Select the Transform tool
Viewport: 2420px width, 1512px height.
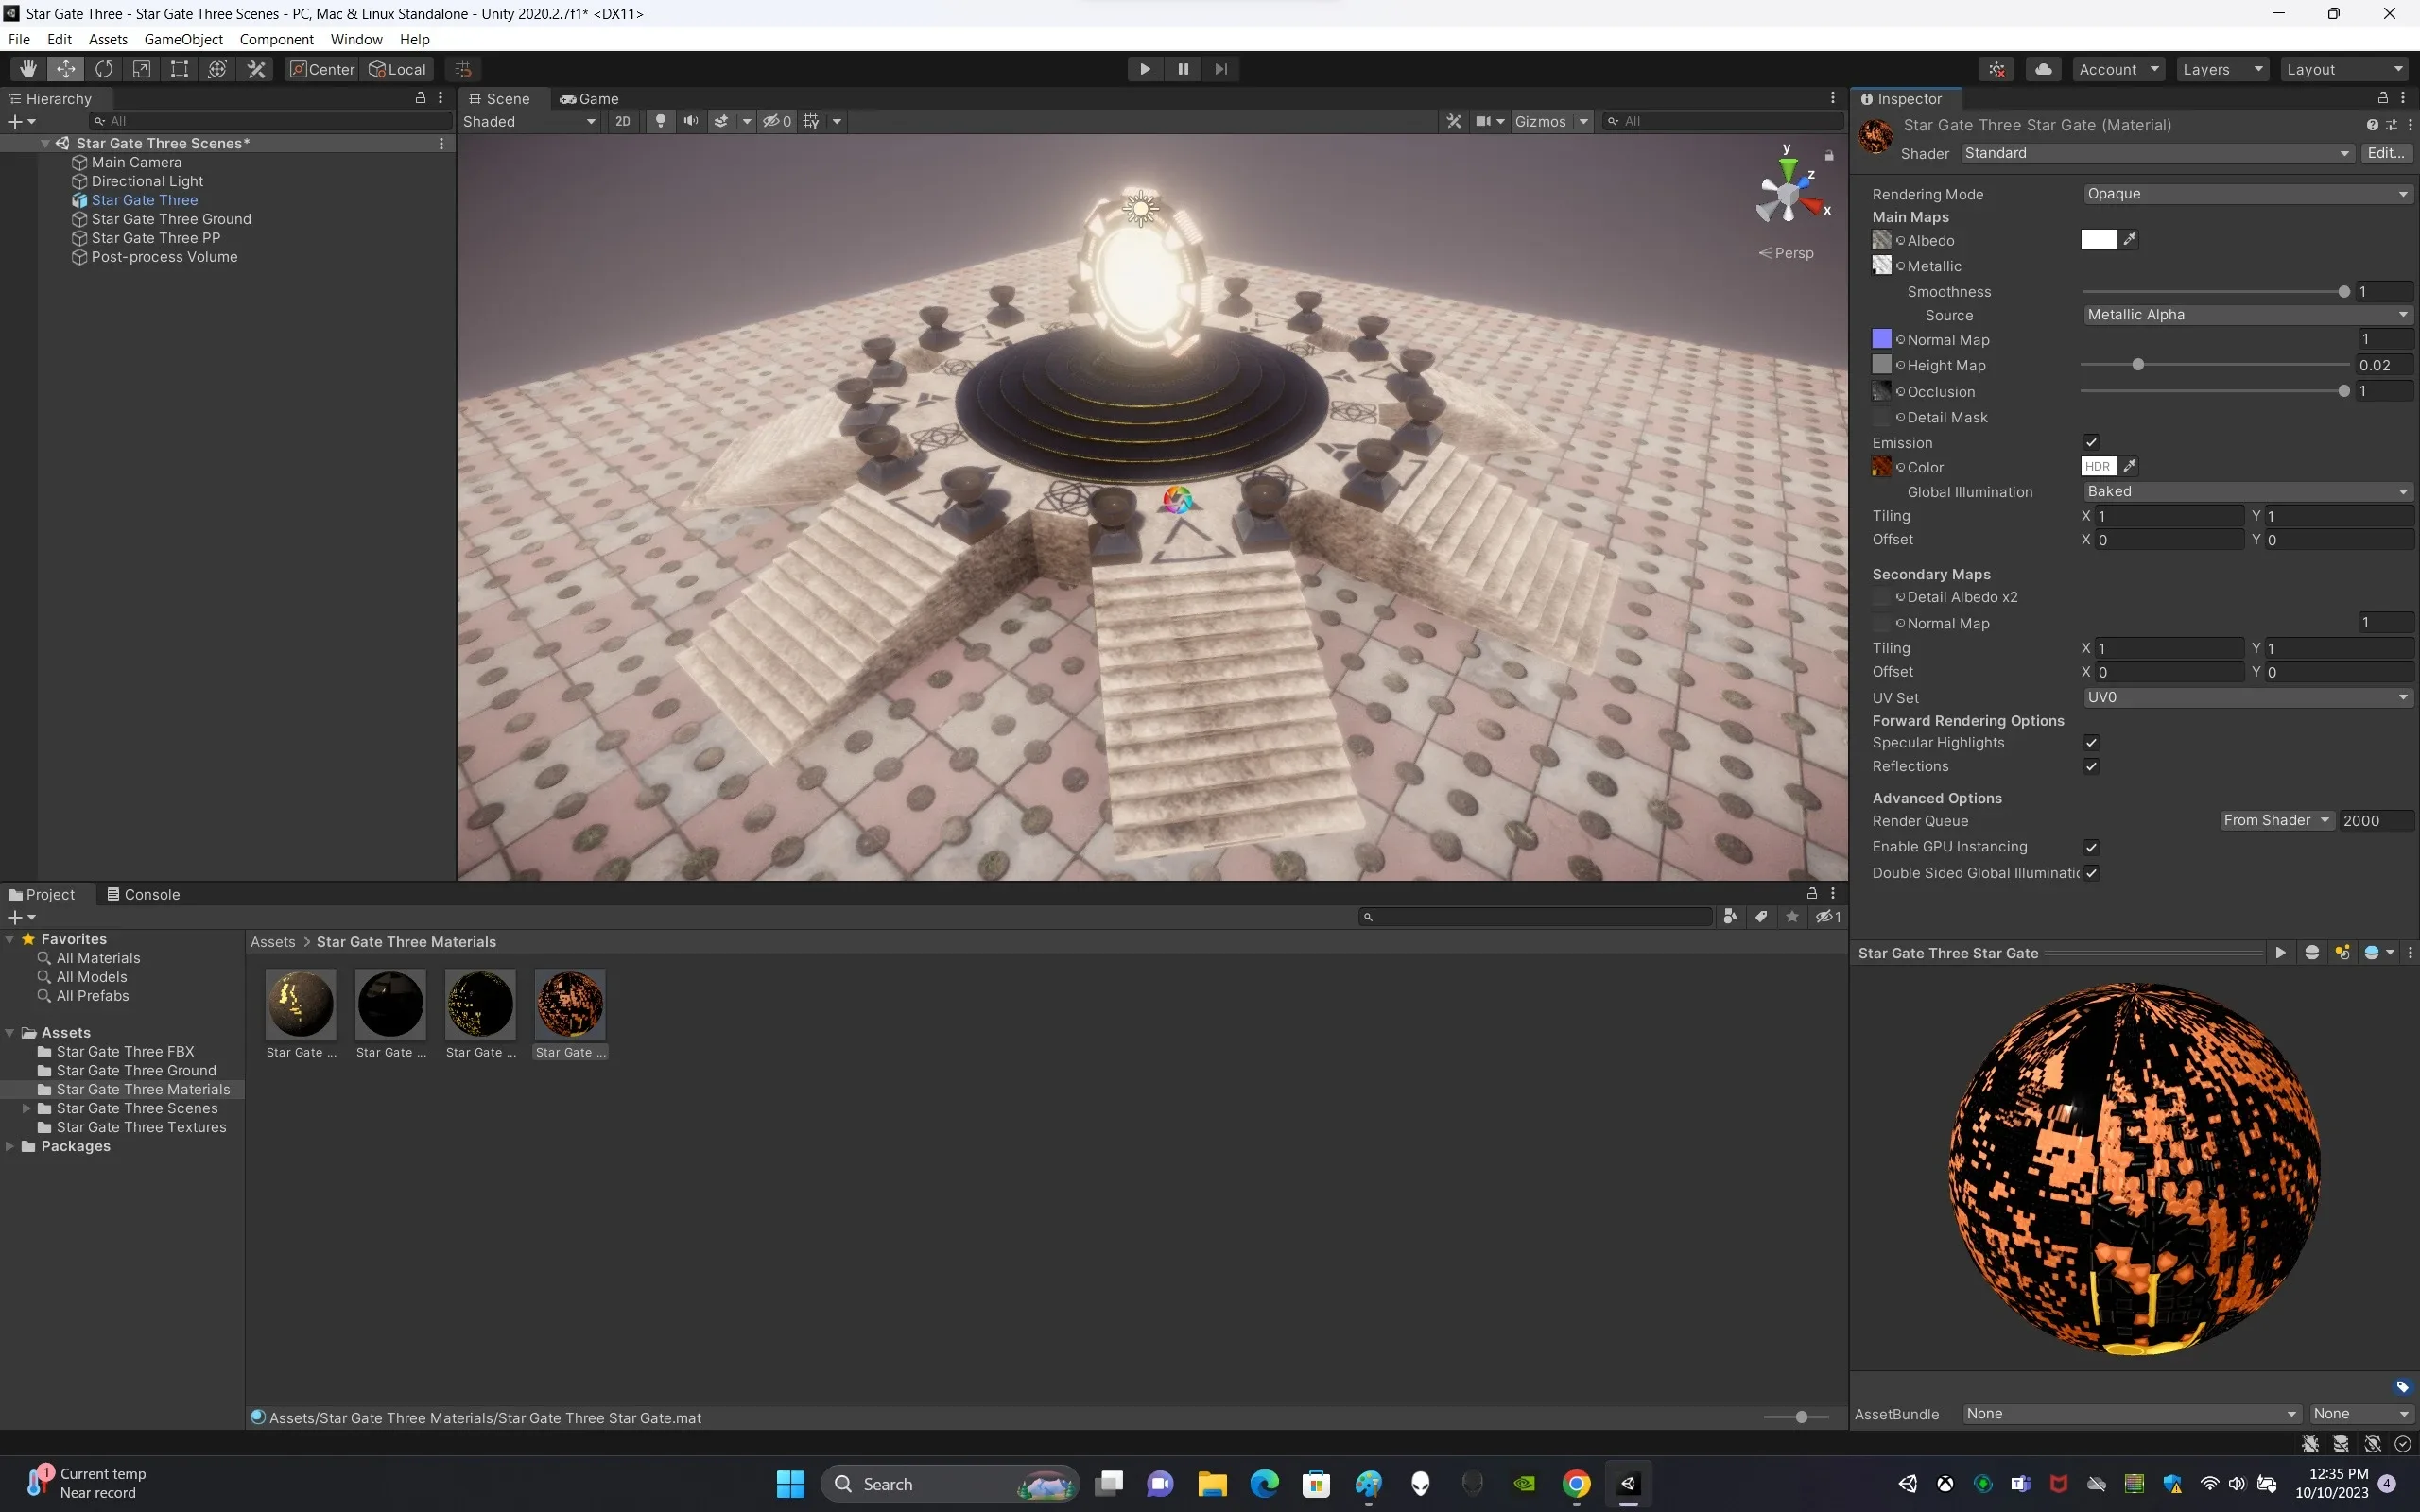click(x=217, y=69)
